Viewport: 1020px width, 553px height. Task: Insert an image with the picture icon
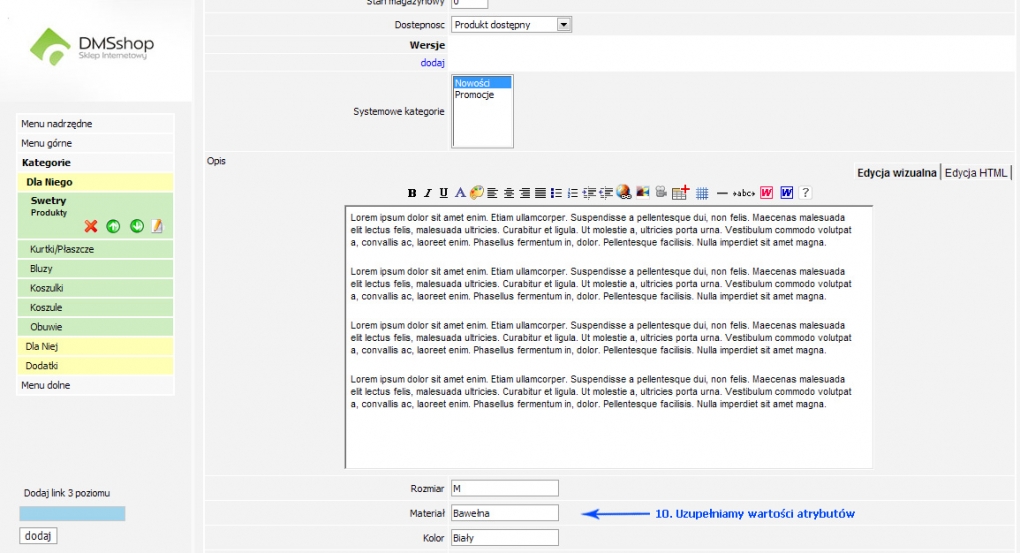pyautogui.click(x=643, y=192)
